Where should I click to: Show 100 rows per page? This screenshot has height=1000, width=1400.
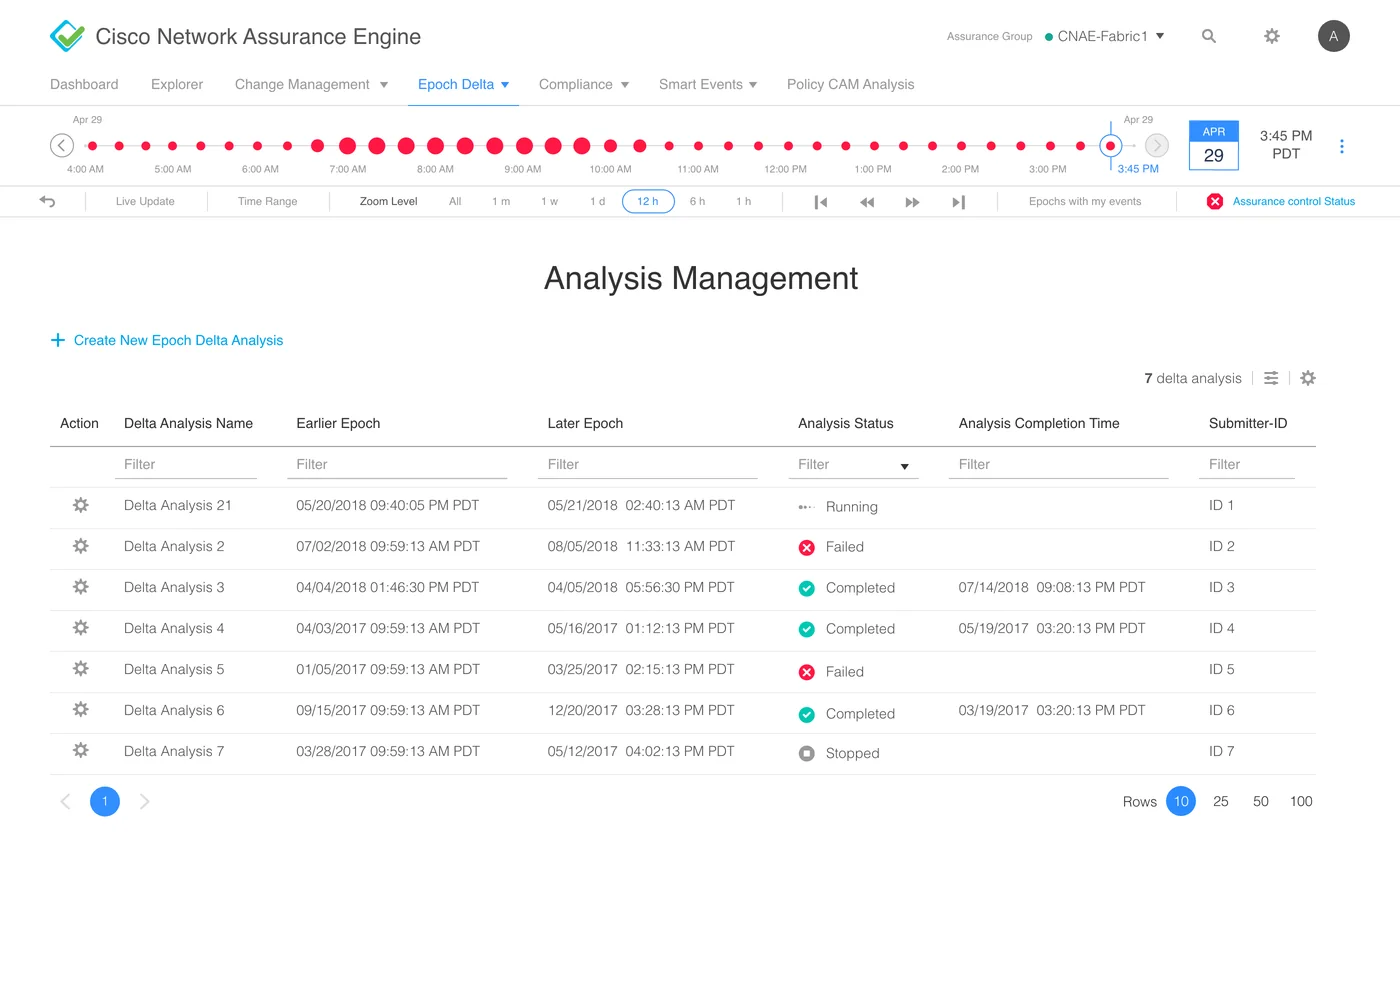tap(1301, 801)
